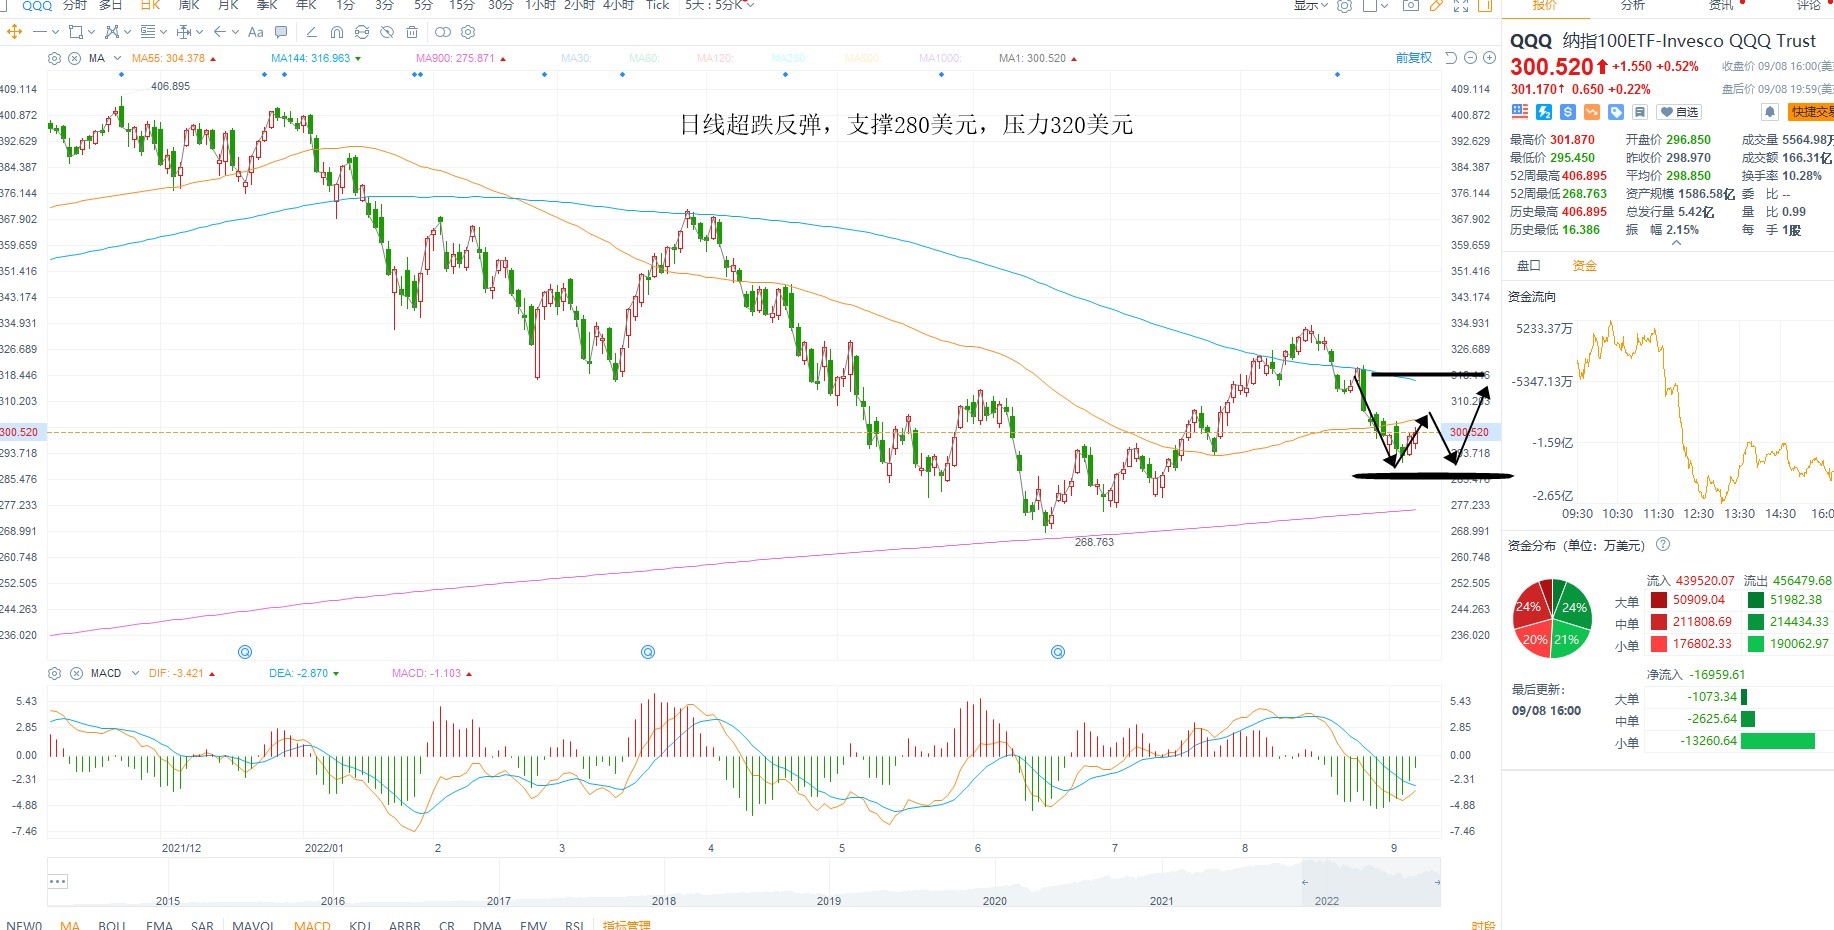1834x930 pixels.
Task: Choose the horizontal line drawing tool
Action: coord(40,32)
